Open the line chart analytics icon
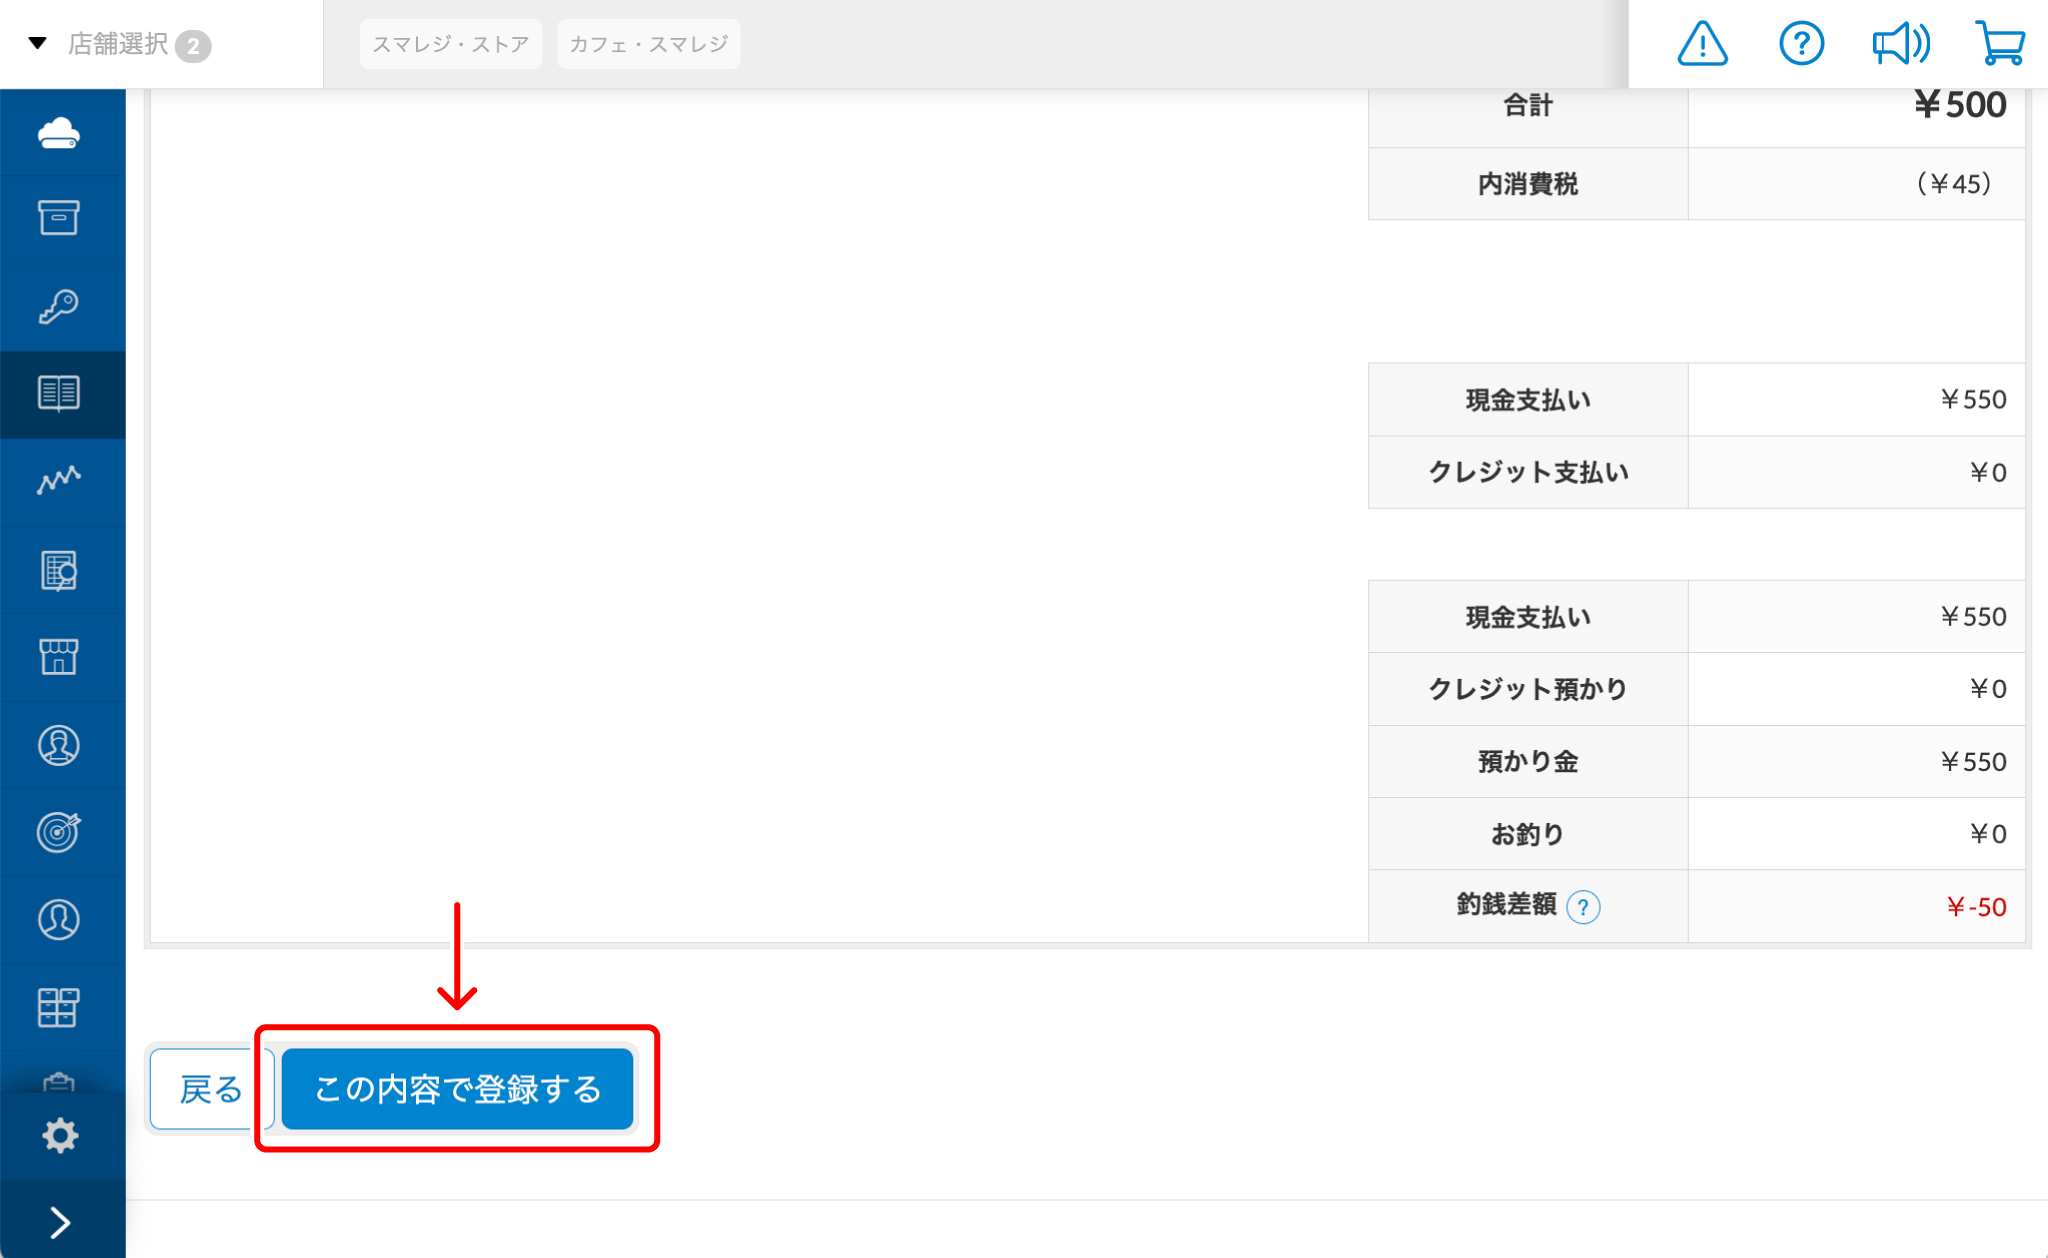 59,481
